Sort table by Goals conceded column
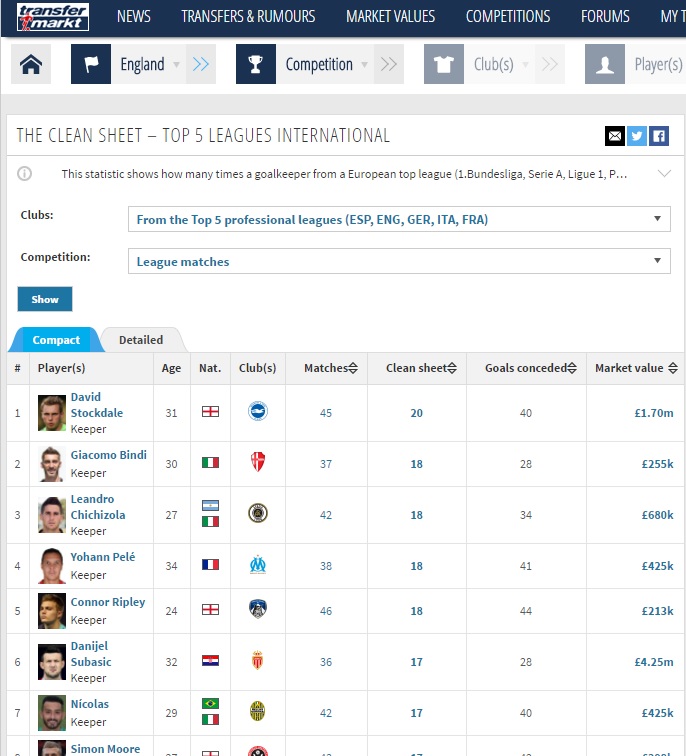This screenshot has height=756, width=686. [x=531, y=368]
